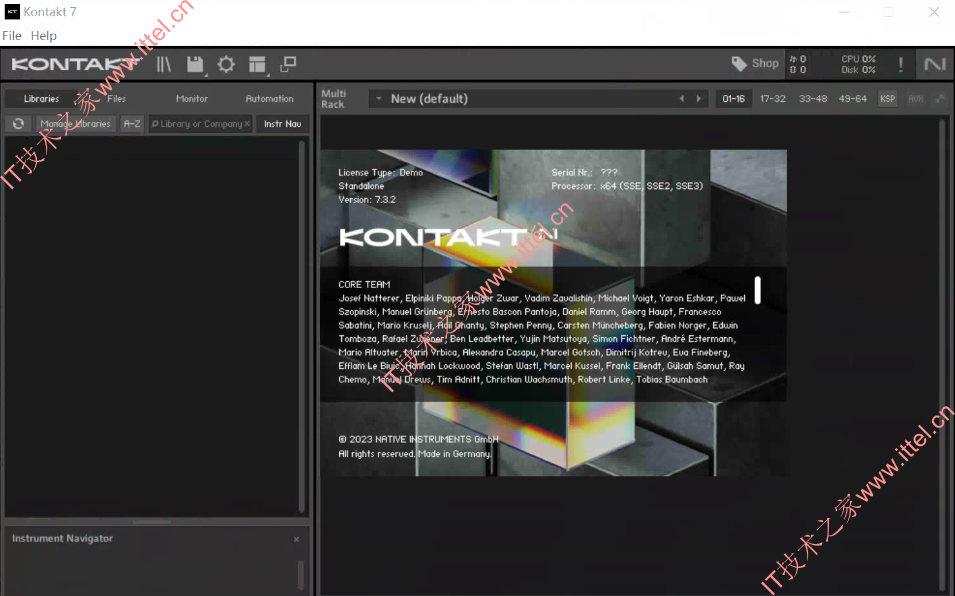This screenshot has width=955, height=596.
Task: Toggle the AUX sends button
Action: pyautogui.click(x=915, y=99)
